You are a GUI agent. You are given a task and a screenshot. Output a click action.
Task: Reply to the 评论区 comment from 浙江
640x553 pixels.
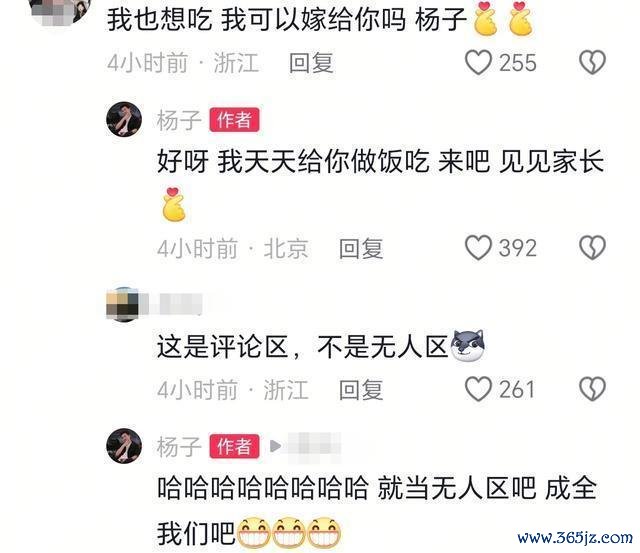click(361, 390)
